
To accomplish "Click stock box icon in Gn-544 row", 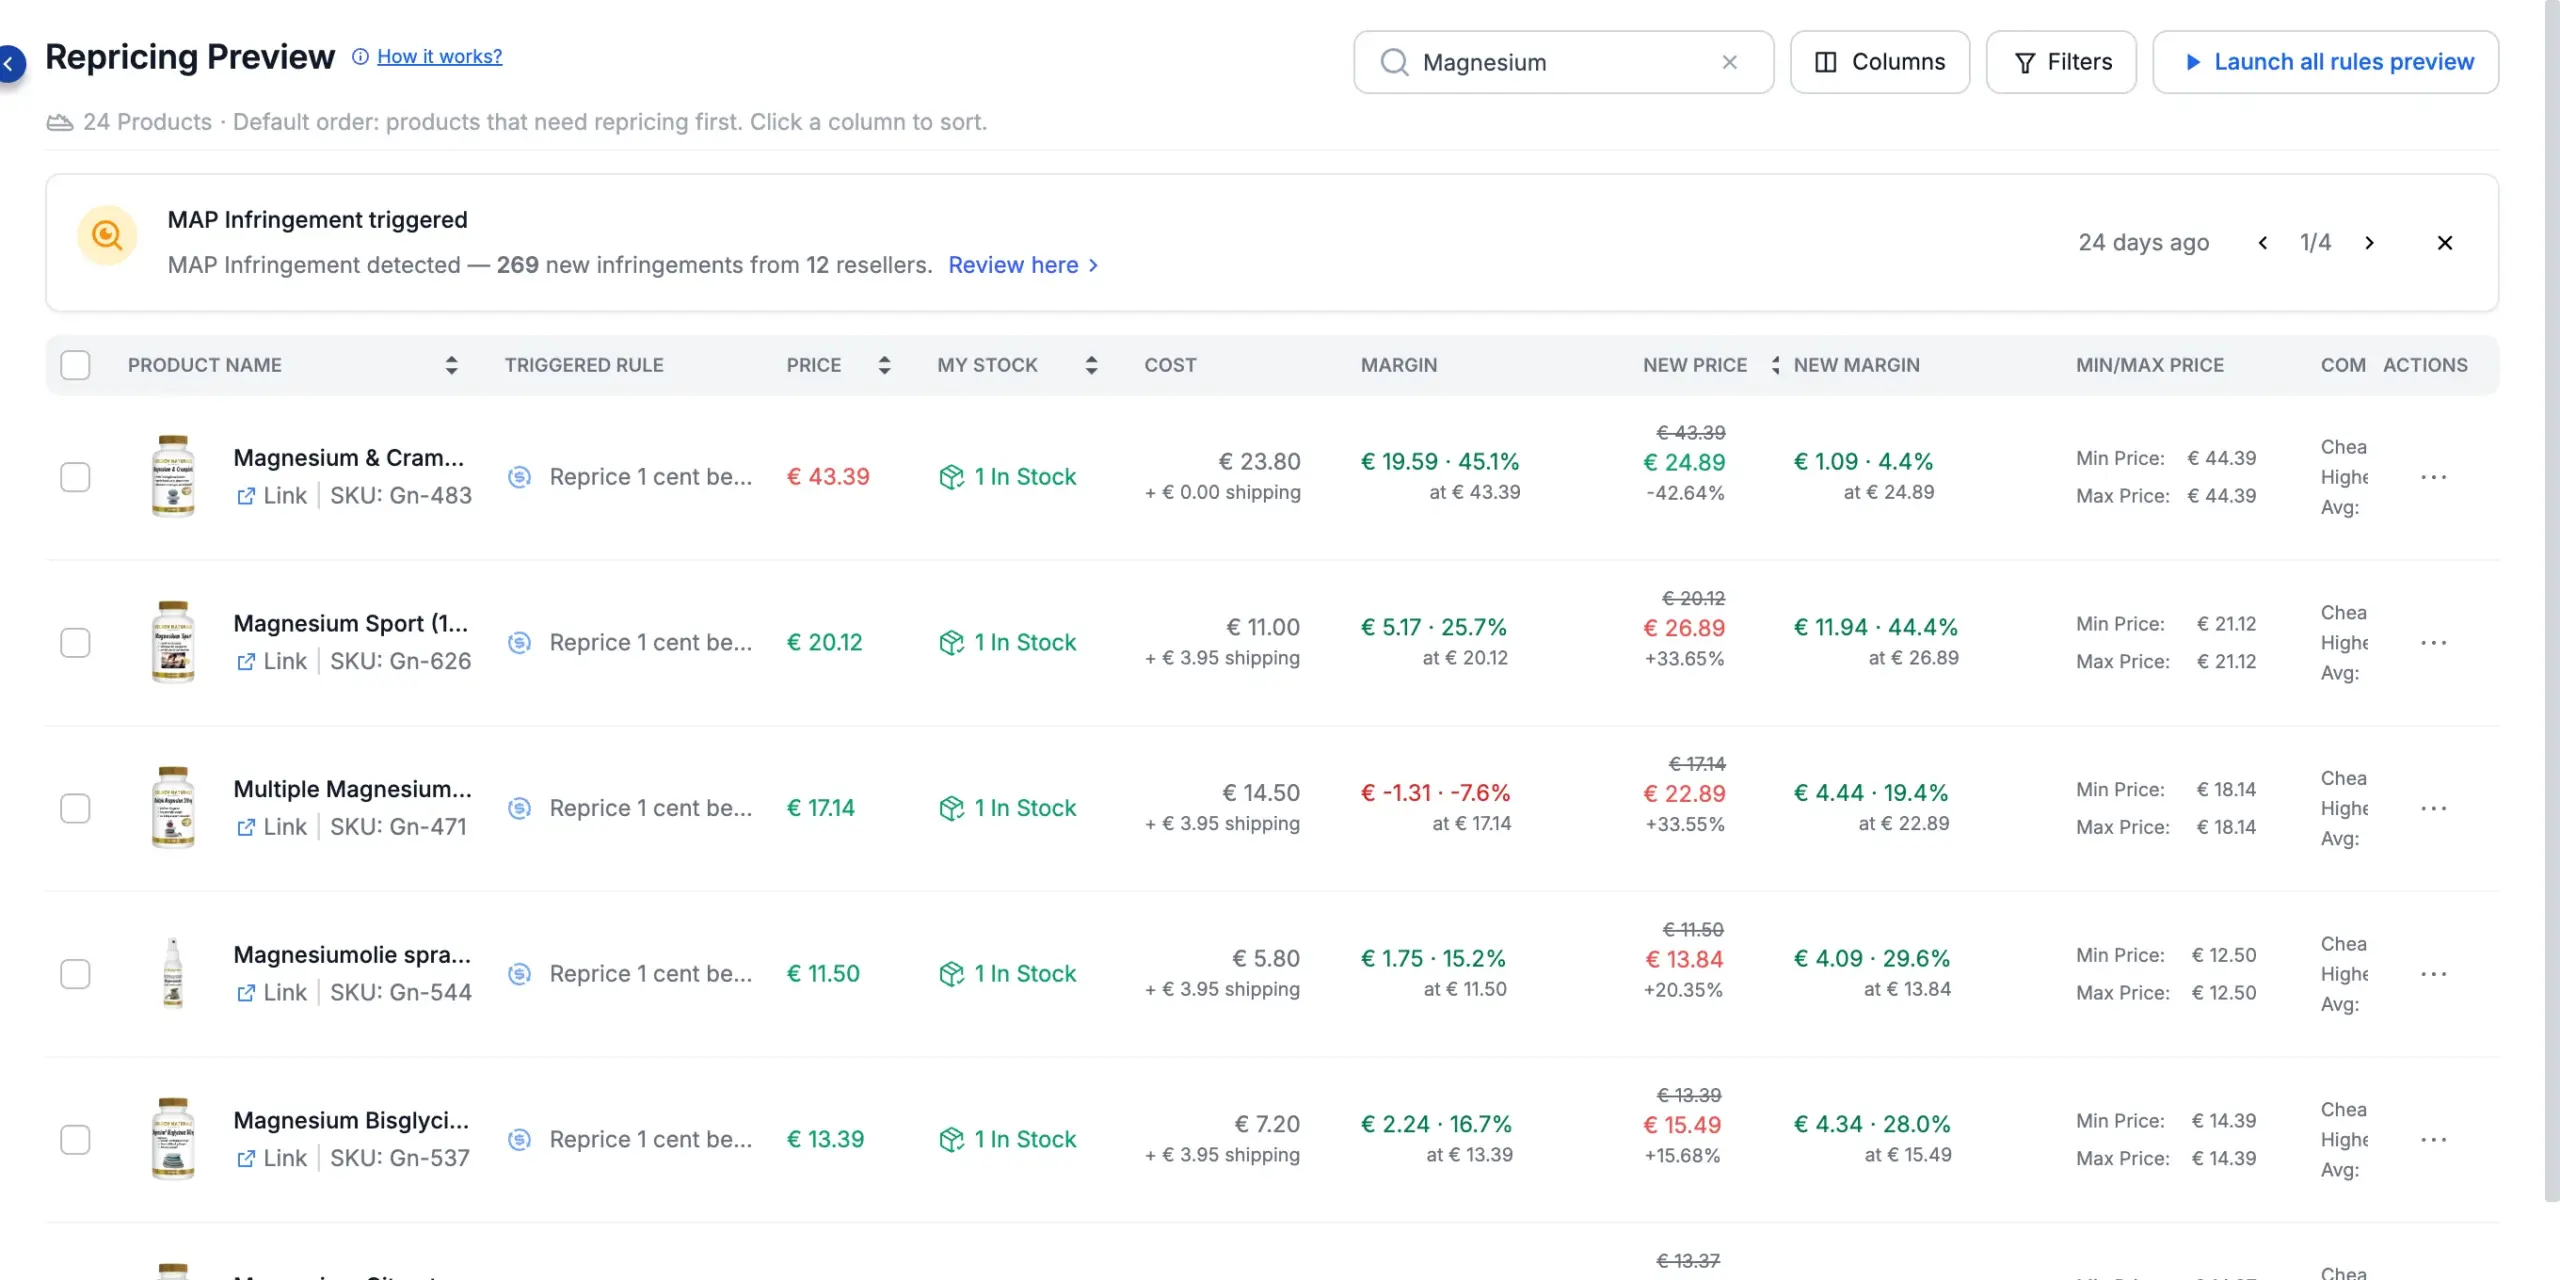I will pos(951,974).
